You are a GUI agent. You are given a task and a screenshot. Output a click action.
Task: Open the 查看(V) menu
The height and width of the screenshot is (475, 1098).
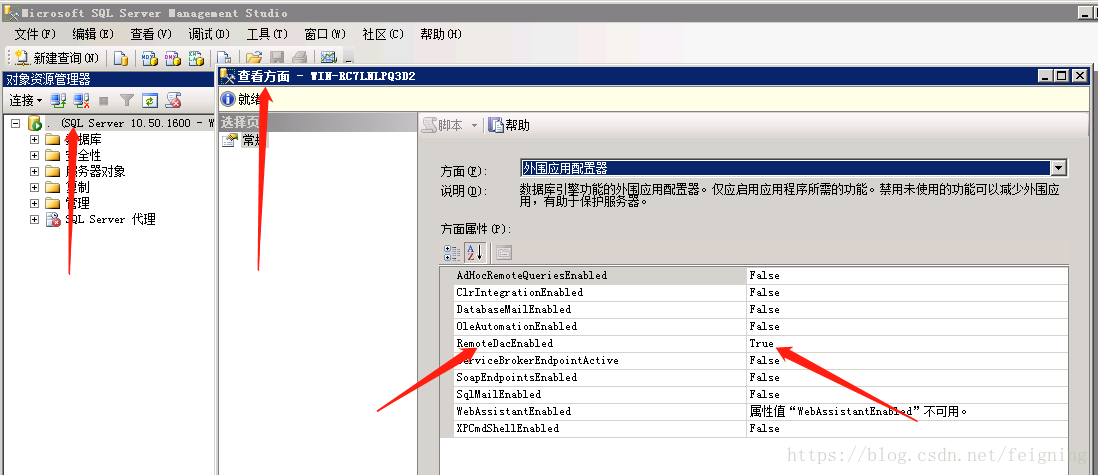(151, 34)
